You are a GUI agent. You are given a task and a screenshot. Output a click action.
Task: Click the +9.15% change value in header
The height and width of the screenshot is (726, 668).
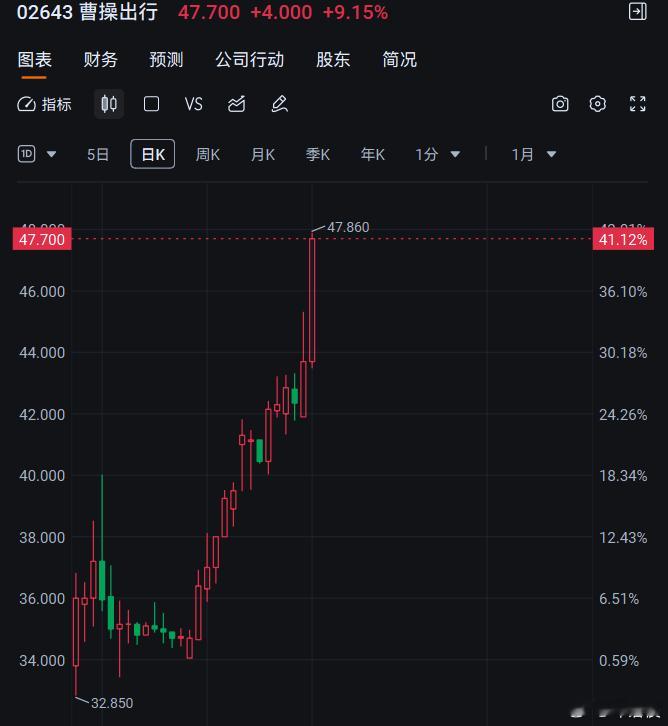coord(355,13)
